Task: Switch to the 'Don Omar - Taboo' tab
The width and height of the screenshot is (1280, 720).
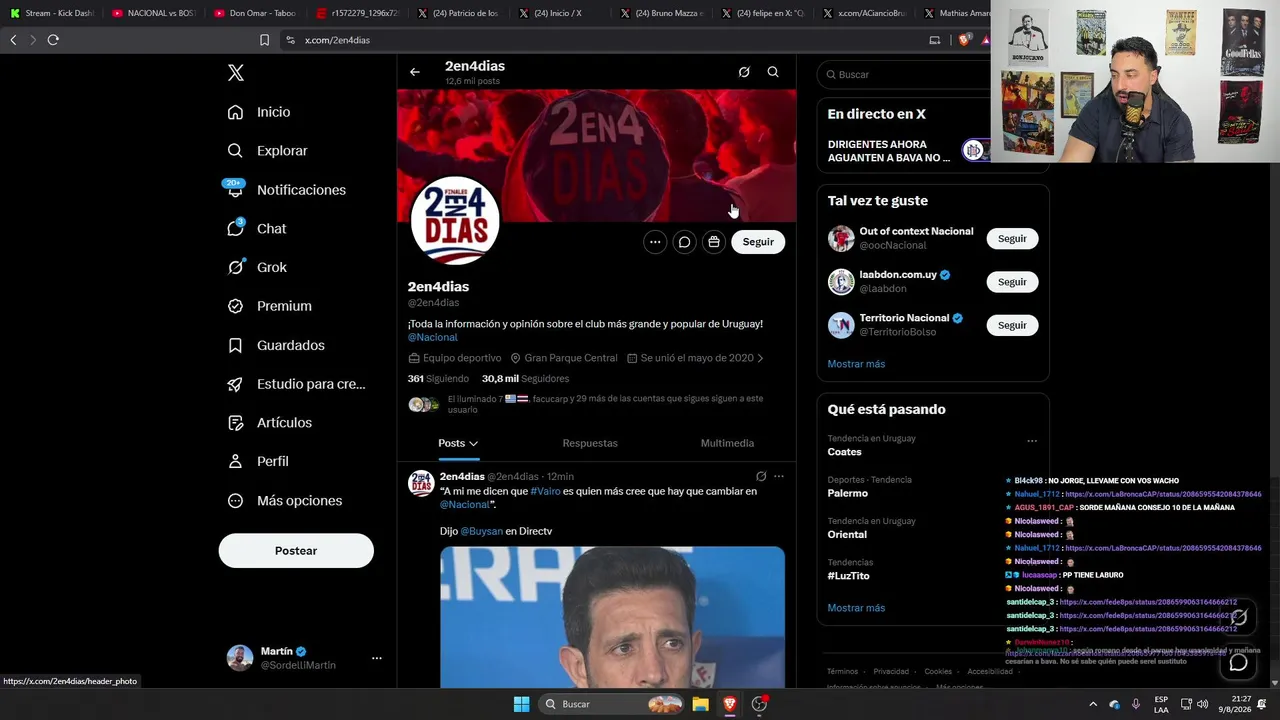Action: pos(255,13)
